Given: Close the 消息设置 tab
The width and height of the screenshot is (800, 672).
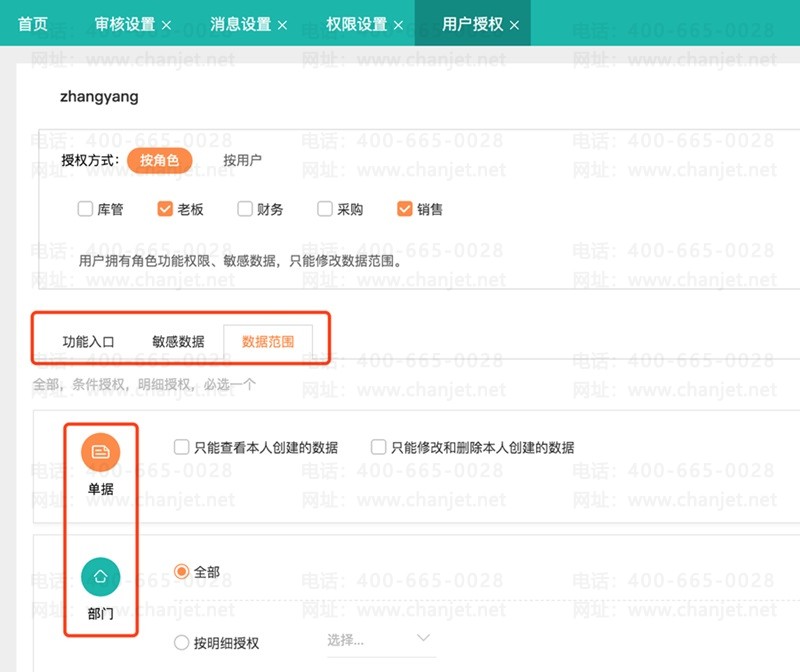Looking at the screenshot, I should click(x=282, y=25).
